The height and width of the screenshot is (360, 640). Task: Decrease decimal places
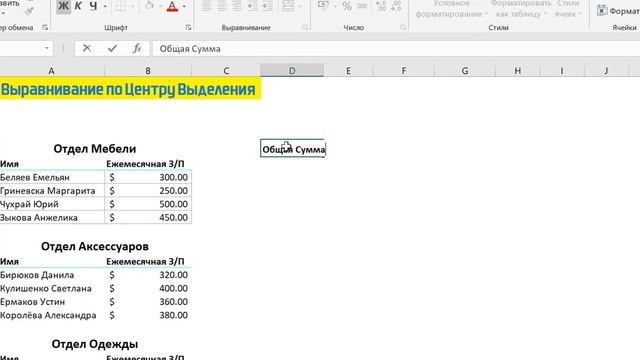pyautogui.click(x=396, y=6)
